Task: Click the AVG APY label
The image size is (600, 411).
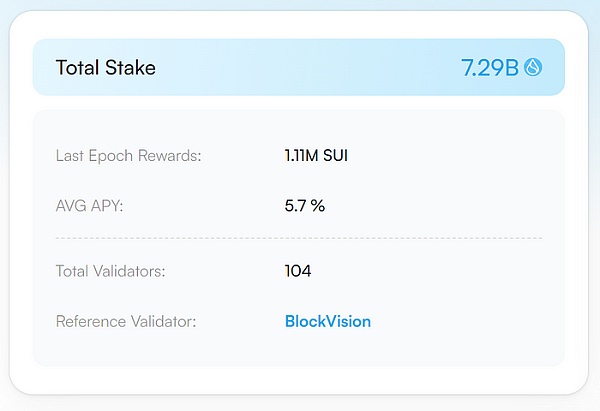Action: 91,206
